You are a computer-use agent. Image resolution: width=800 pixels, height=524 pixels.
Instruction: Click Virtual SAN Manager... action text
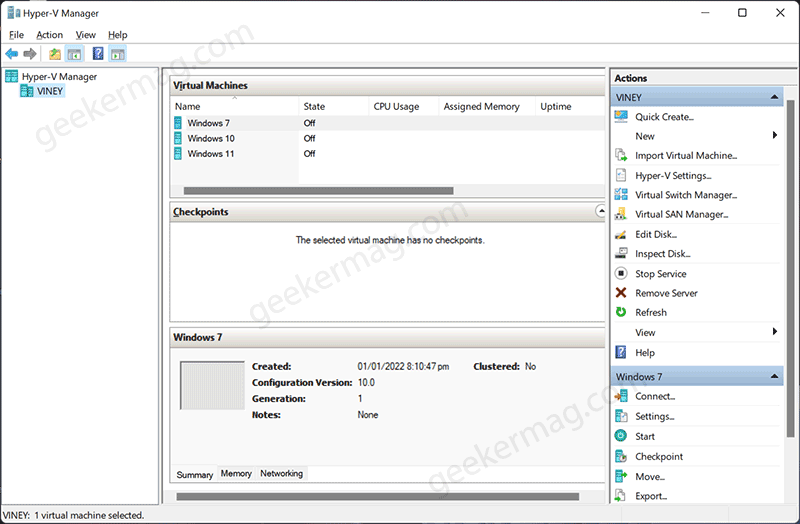(682, 214)
